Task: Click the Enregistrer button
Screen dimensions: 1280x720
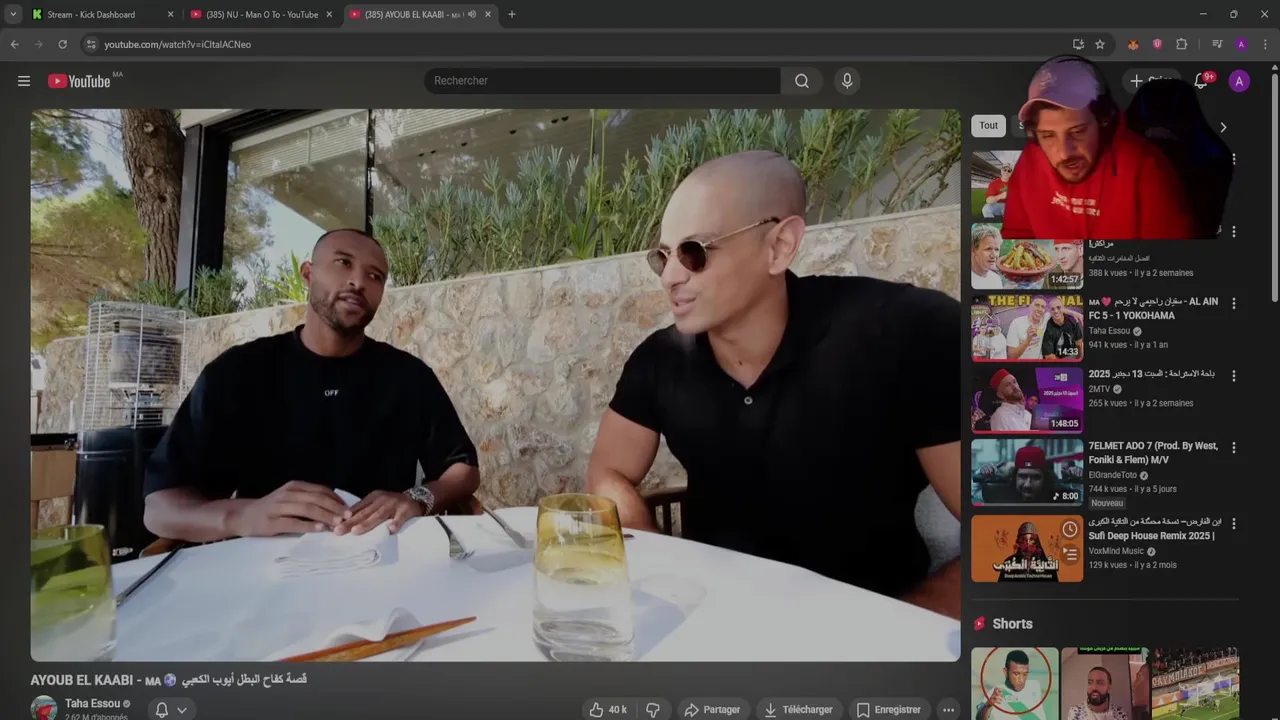Action: click(889, 709)
